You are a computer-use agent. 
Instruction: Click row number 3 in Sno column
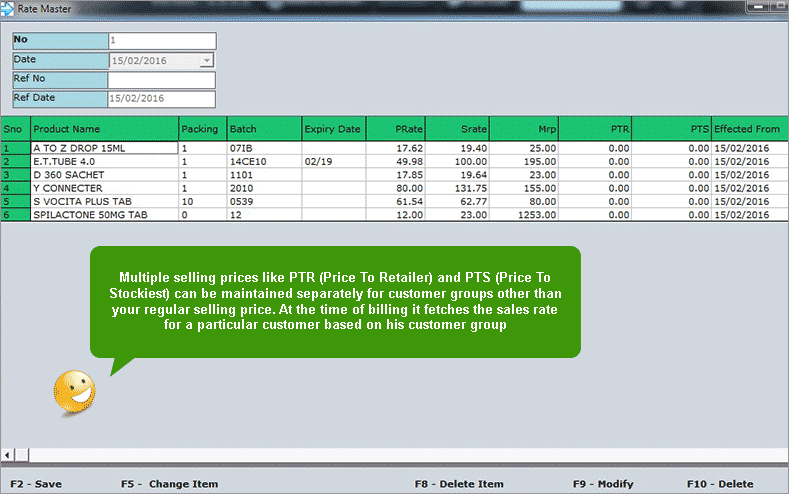(16, 175)
